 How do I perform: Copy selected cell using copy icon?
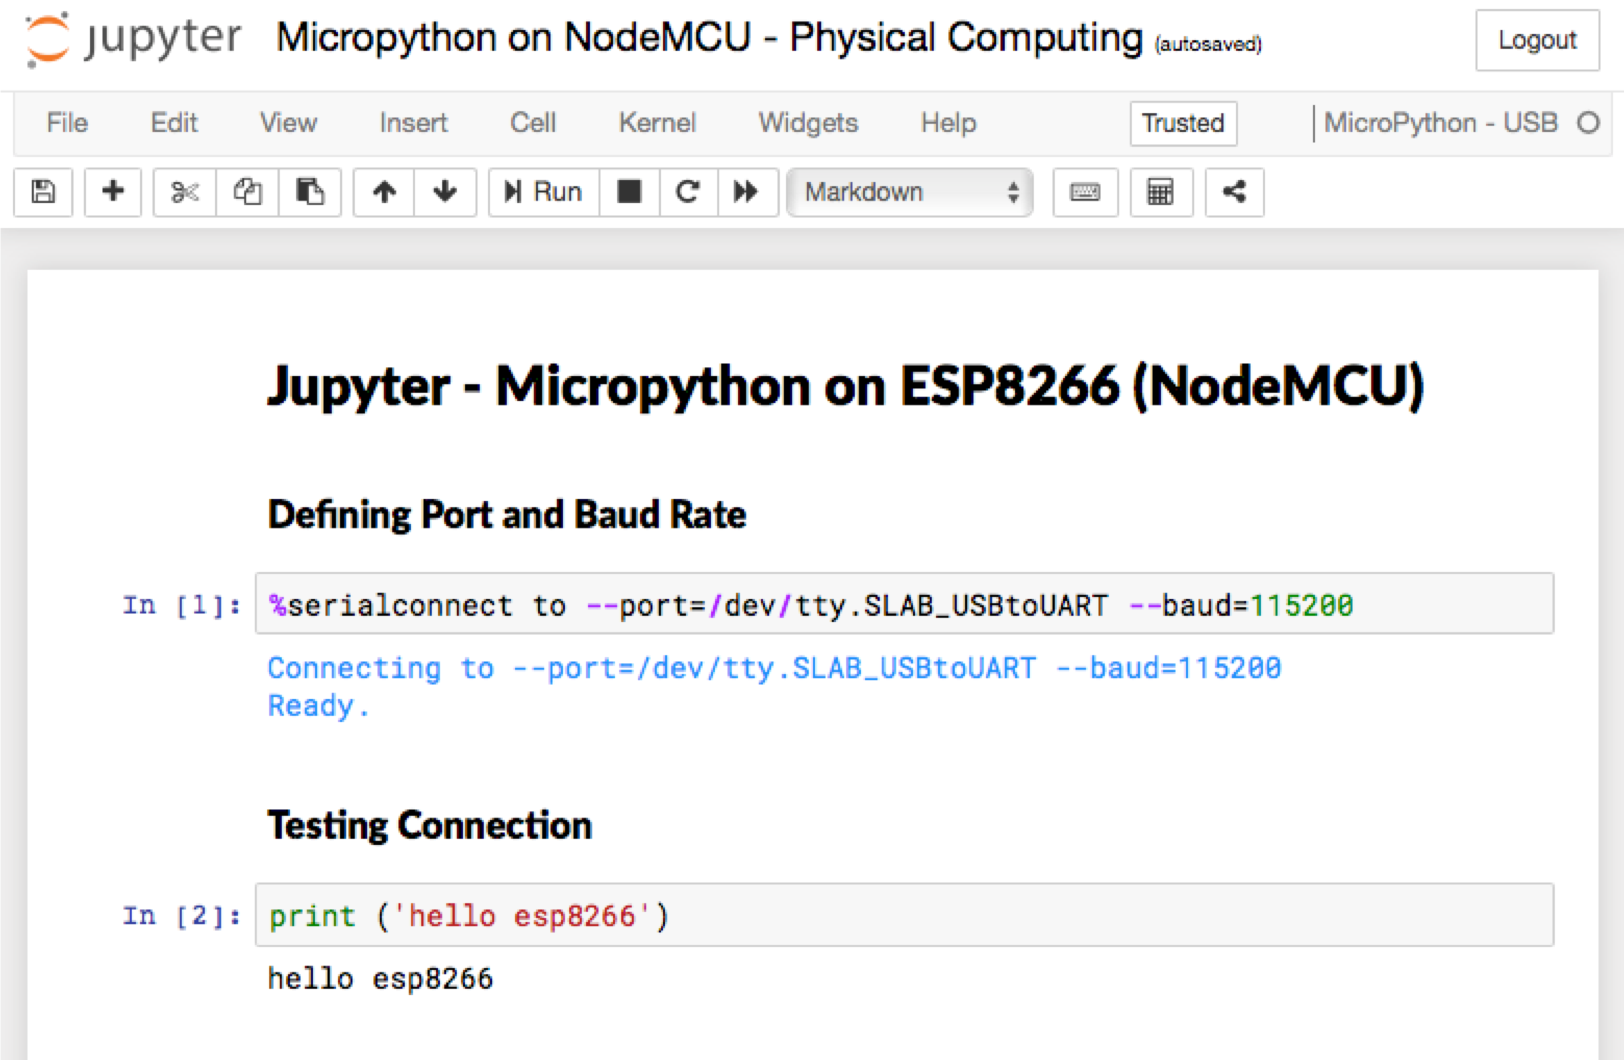[x=247, y=192]
